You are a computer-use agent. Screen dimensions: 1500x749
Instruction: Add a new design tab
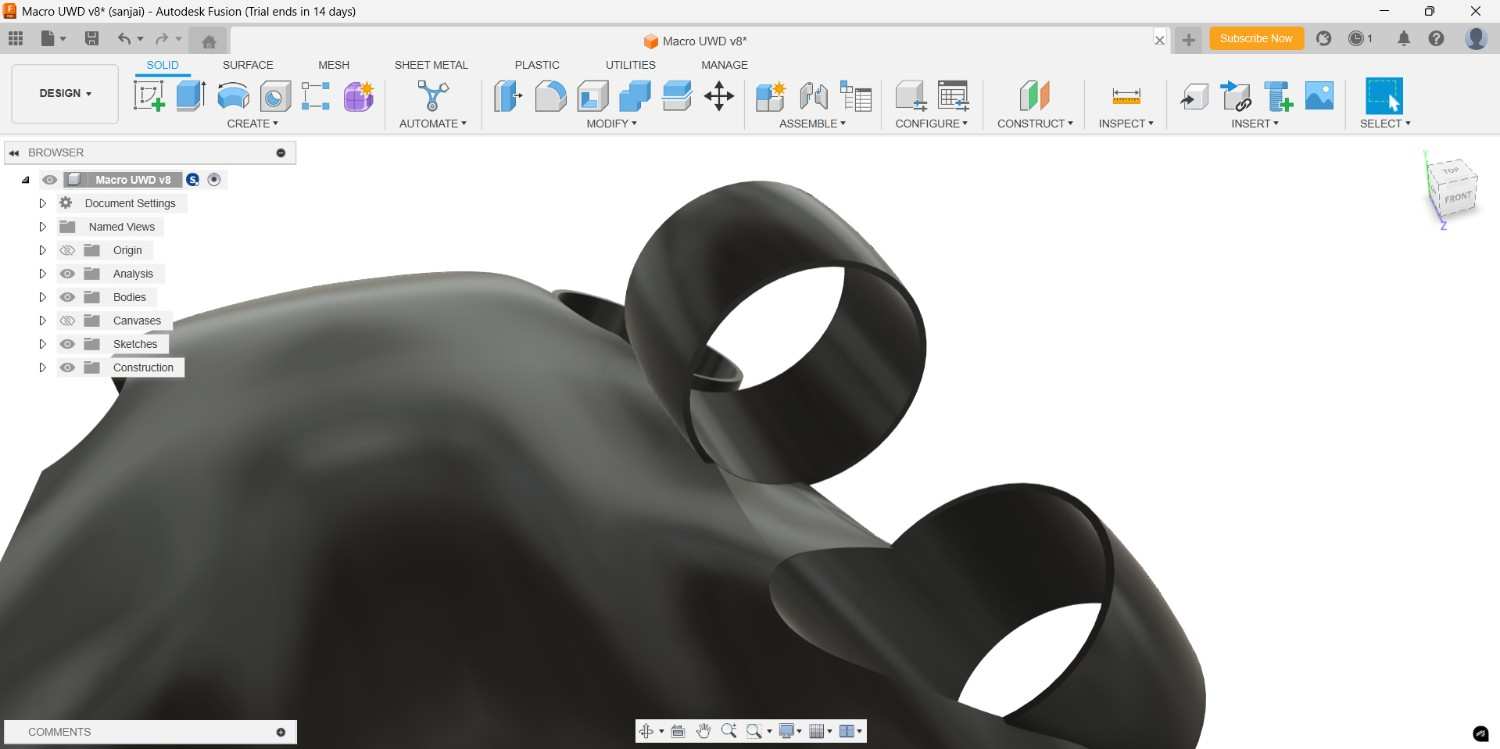click(x=1188, y=40)
